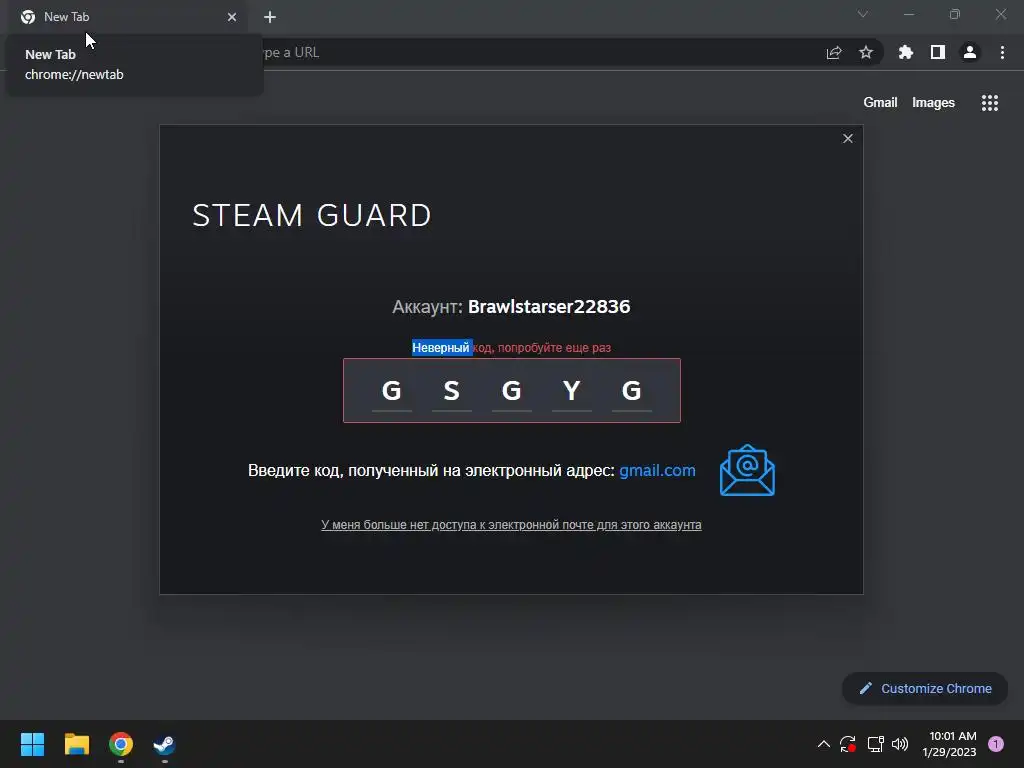The image size is (1024, 768).
Task: Click the sync tray icon with red dot
Action: [x=848, y=744]
